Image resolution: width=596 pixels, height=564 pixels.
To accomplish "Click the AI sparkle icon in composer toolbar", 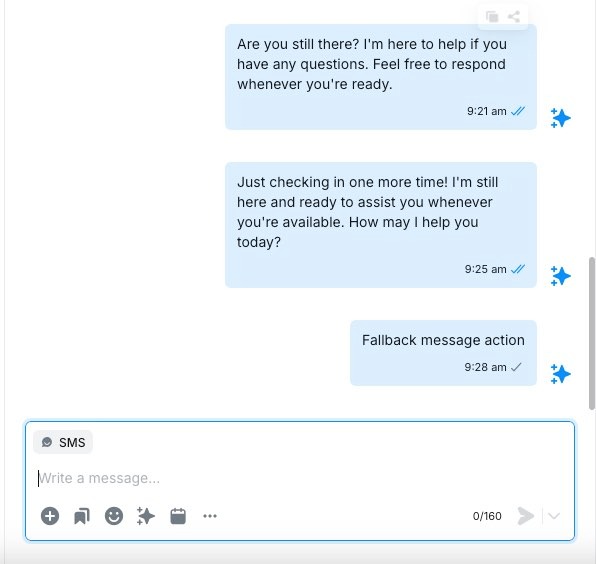I will 146,516.
